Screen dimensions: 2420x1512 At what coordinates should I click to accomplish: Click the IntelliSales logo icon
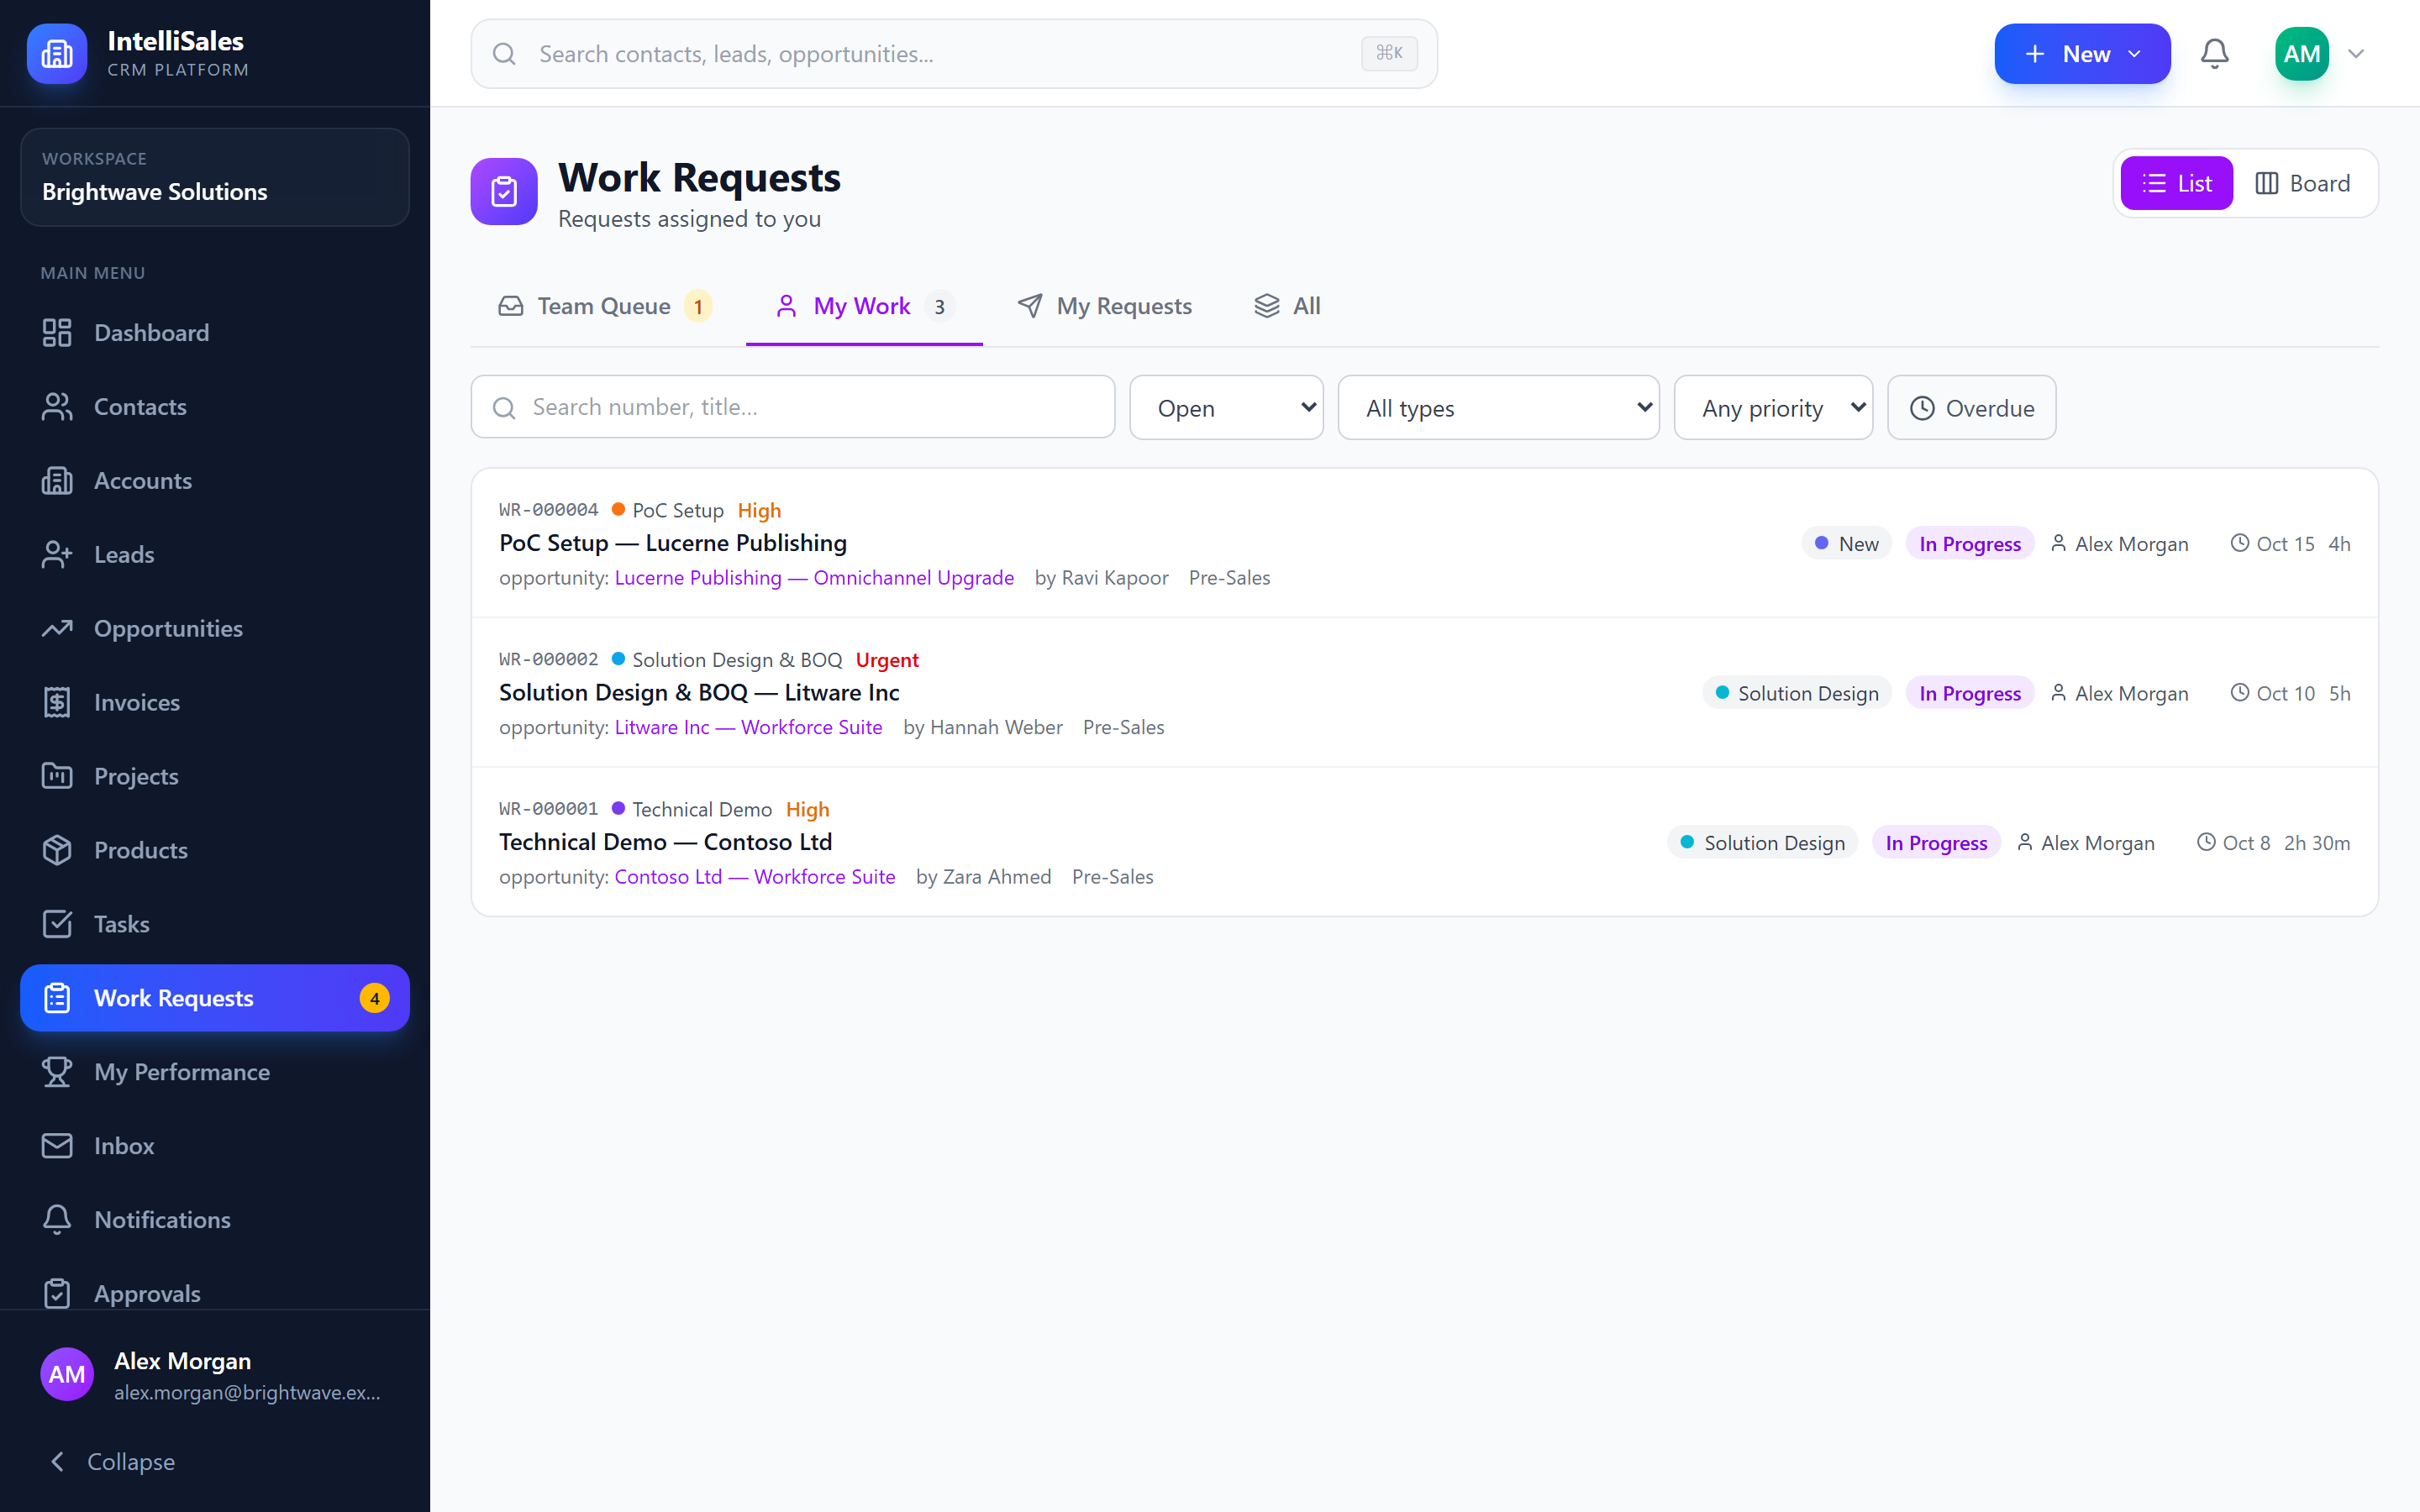tap(57, 54)
